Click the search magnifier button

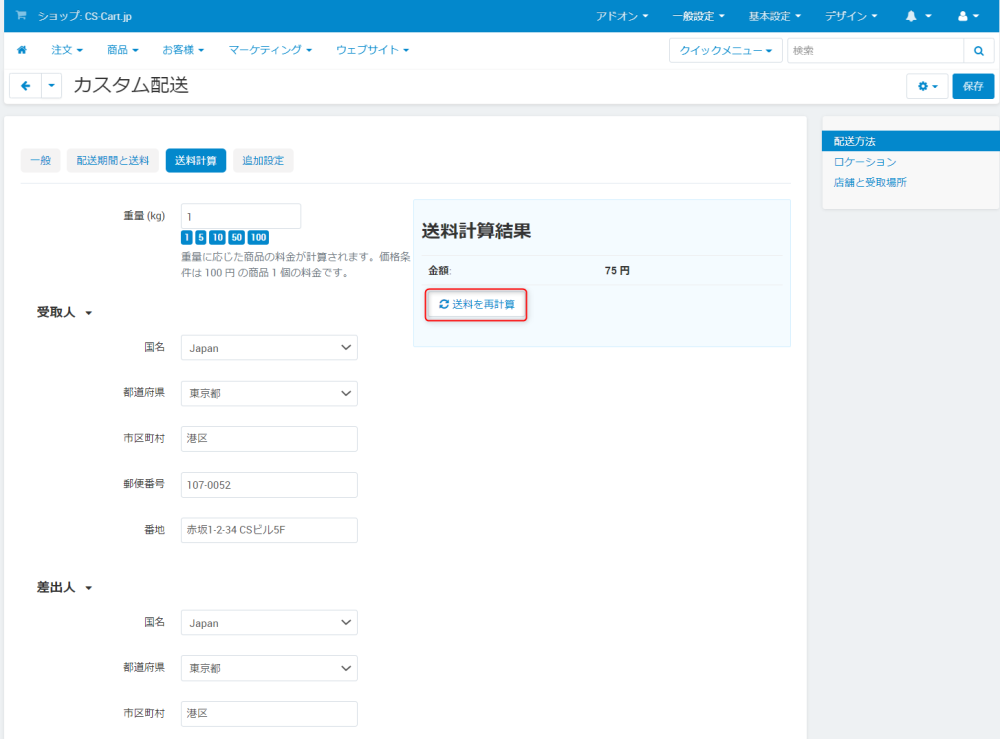pos(978,50)
